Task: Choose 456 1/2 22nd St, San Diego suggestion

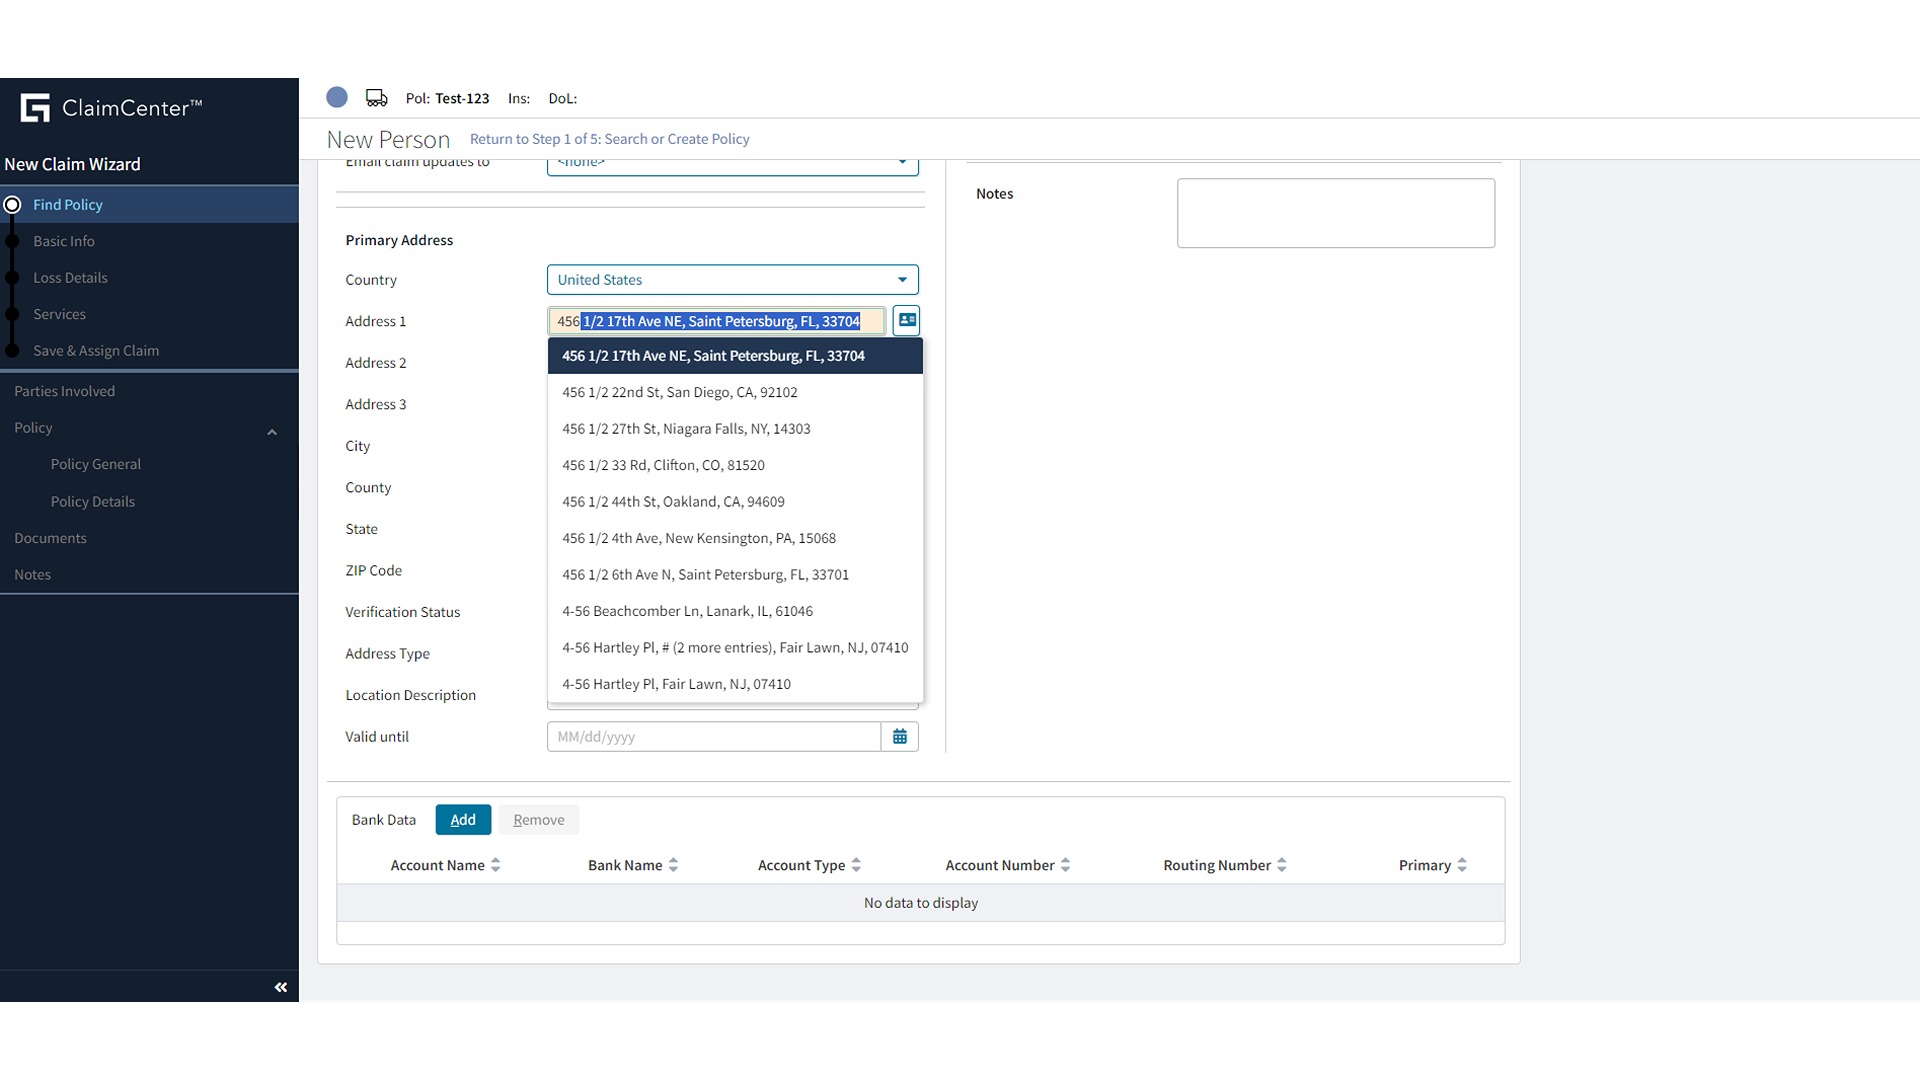Action: 680,392
